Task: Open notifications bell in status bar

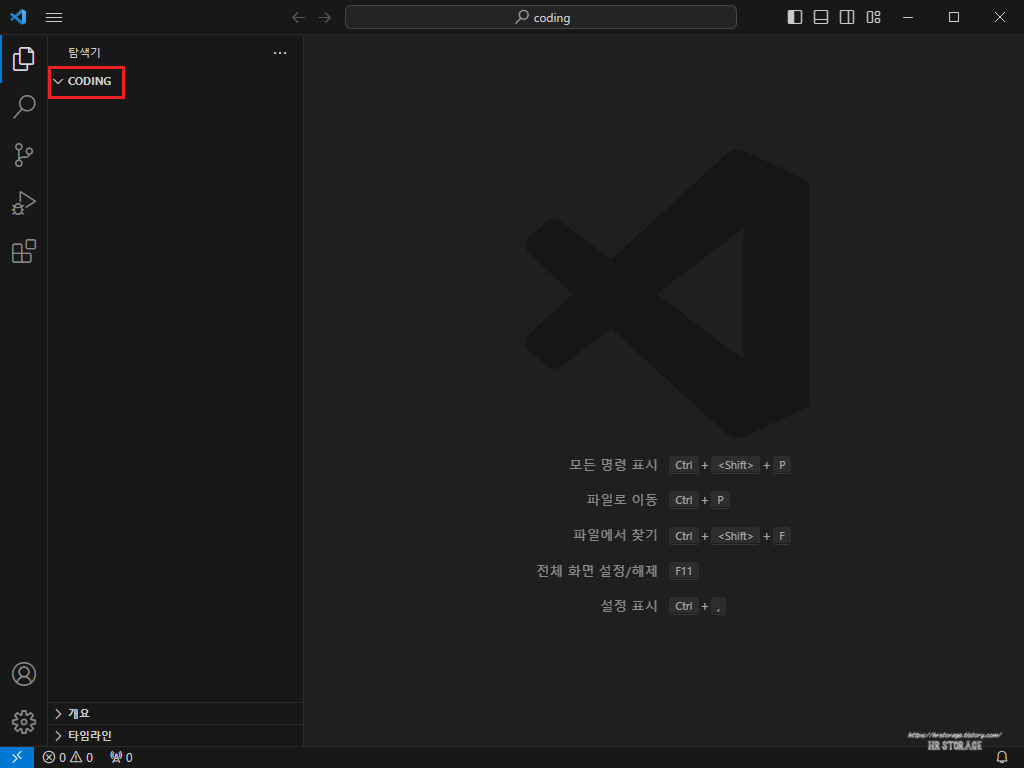Action: click(1002, 758)
